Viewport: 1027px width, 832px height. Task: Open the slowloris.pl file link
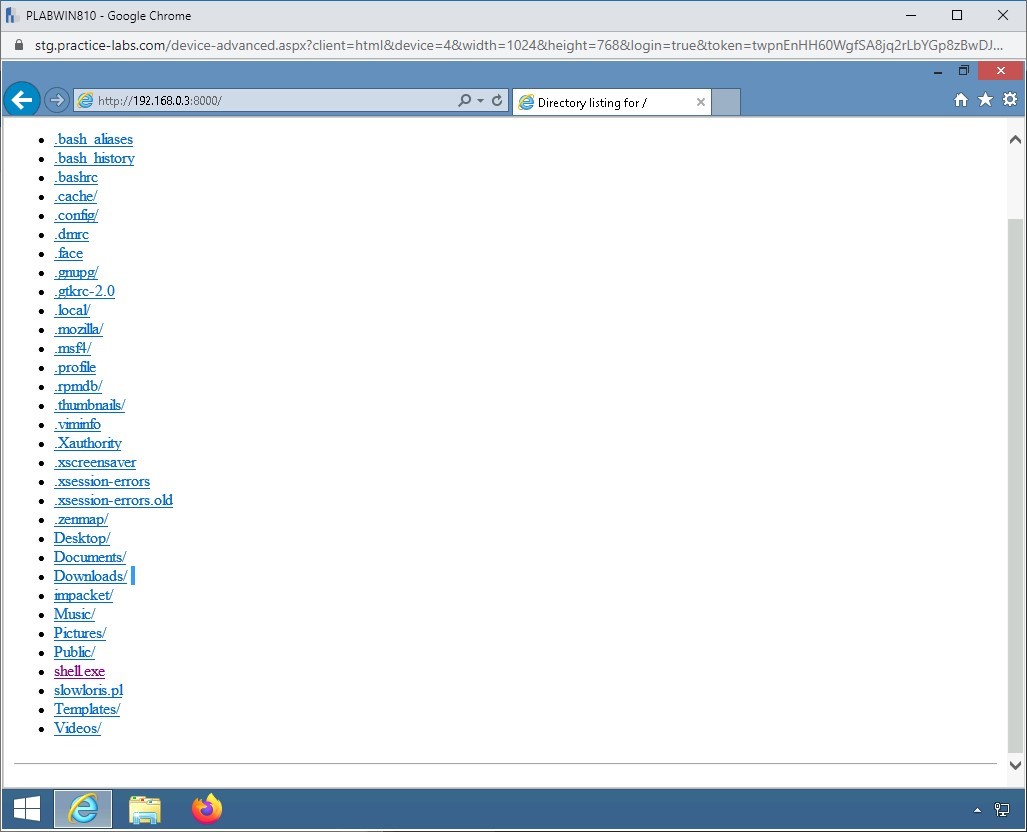[88, 690]
